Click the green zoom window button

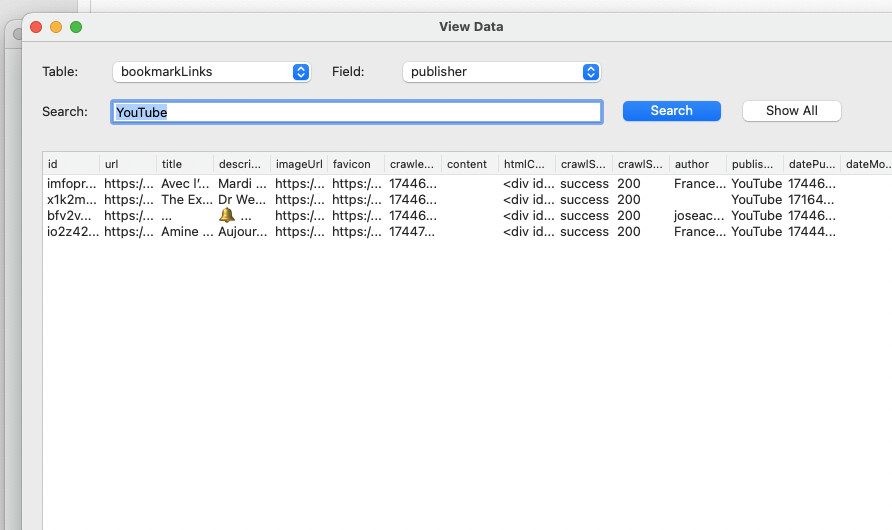tap(76, 27)
